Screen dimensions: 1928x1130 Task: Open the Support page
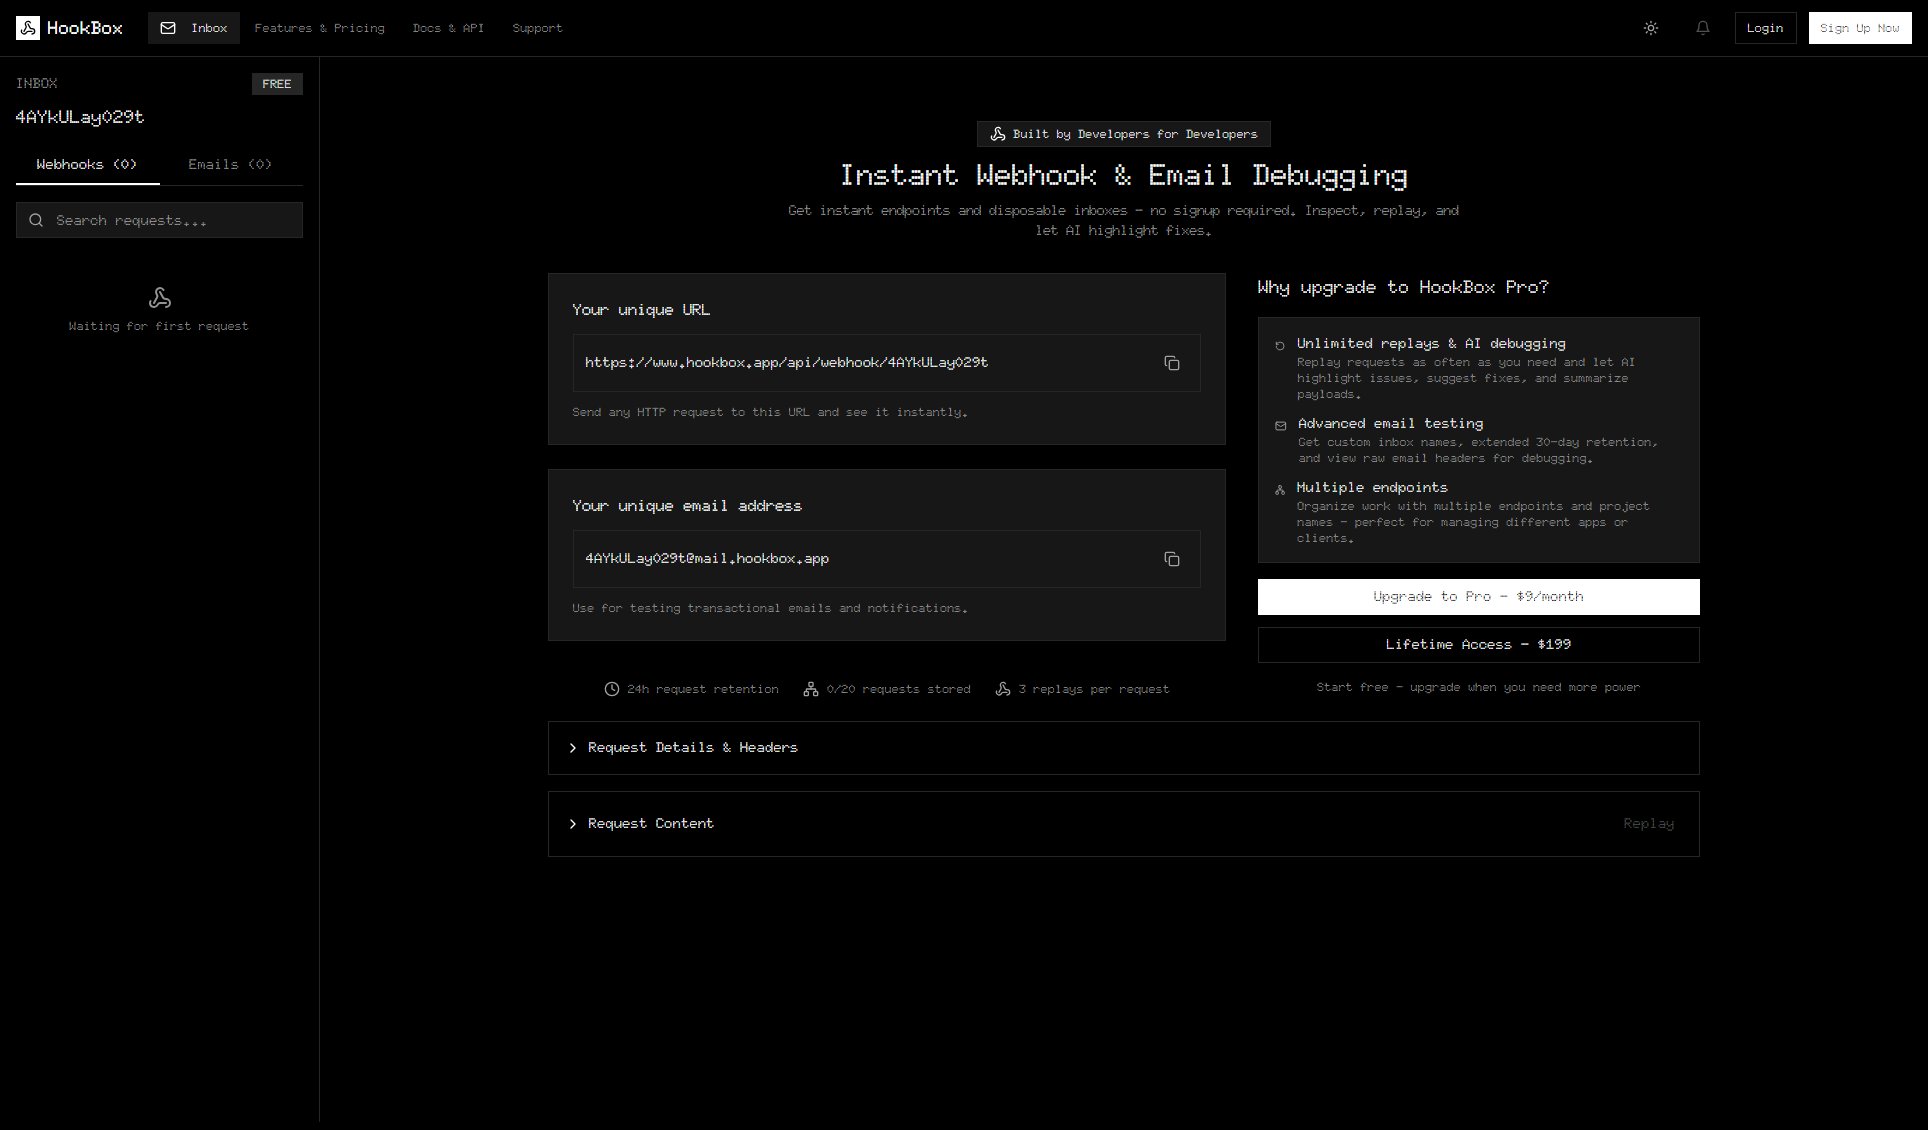tap(537, 28)
